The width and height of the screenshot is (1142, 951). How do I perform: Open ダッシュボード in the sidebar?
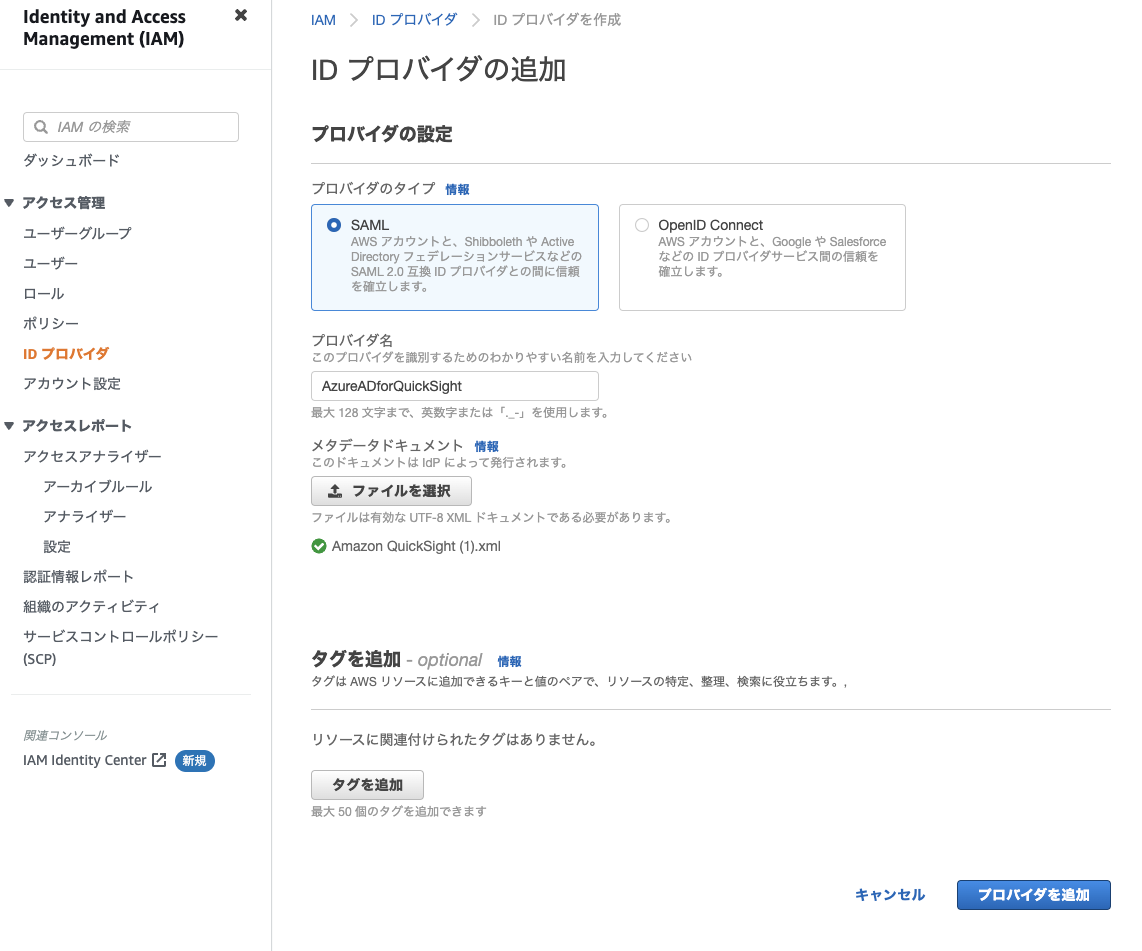[x=71, y=160]
